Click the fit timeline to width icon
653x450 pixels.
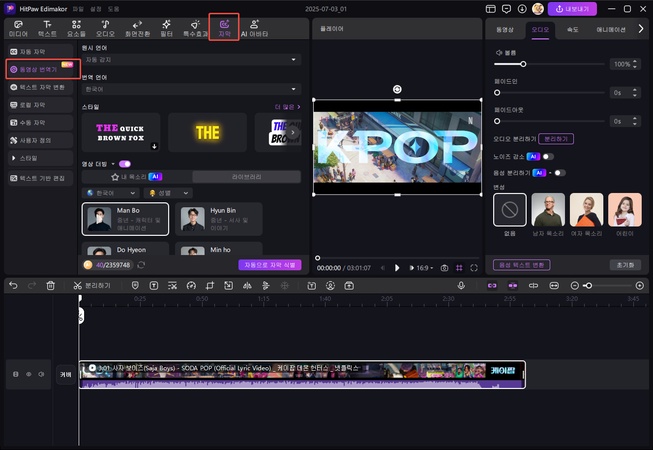click(554, 286)
